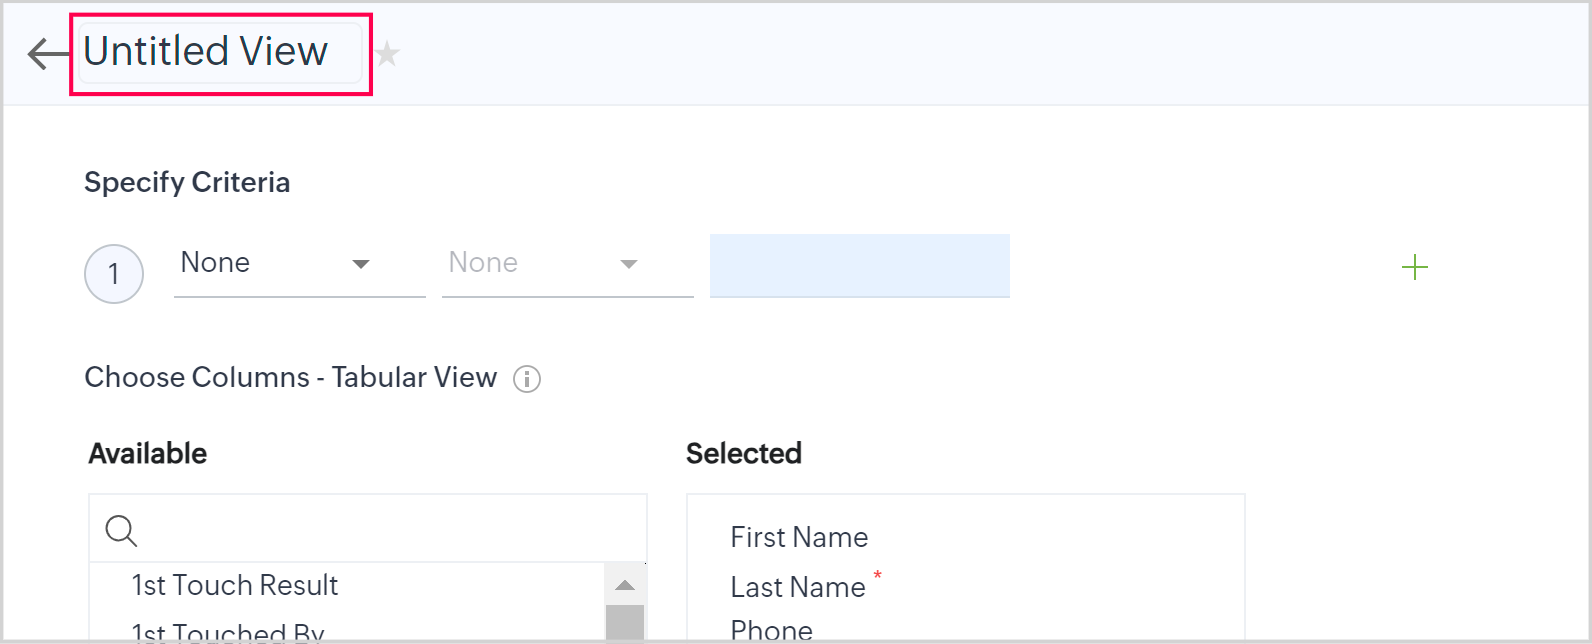1592x644 pixels.
Task: Click the criteria row number 1 badge
Action: [114, 274]
